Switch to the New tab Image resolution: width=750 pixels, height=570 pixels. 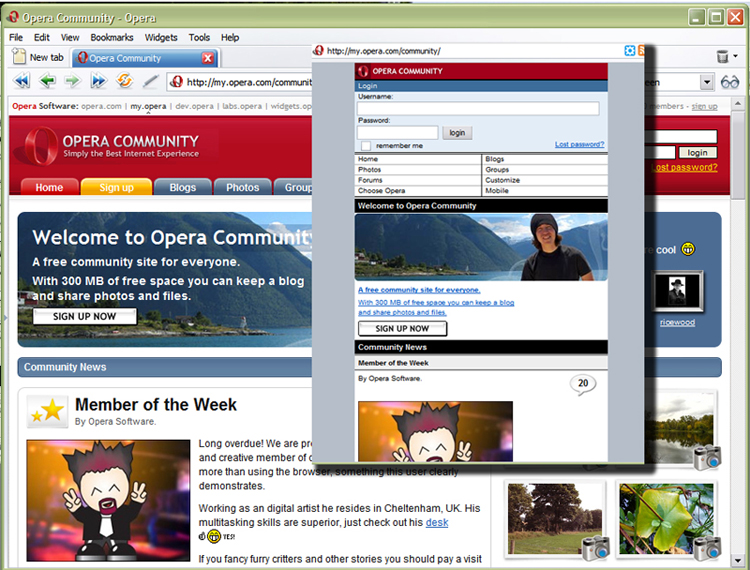coord(38,58)
